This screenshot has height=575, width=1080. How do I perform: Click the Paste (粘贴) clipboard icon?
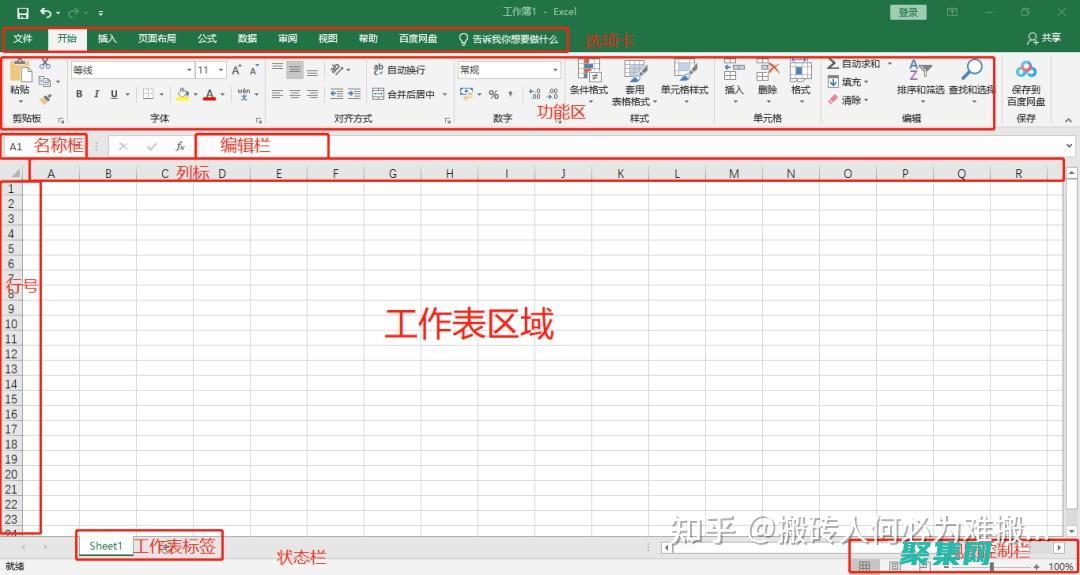(20, 73)
